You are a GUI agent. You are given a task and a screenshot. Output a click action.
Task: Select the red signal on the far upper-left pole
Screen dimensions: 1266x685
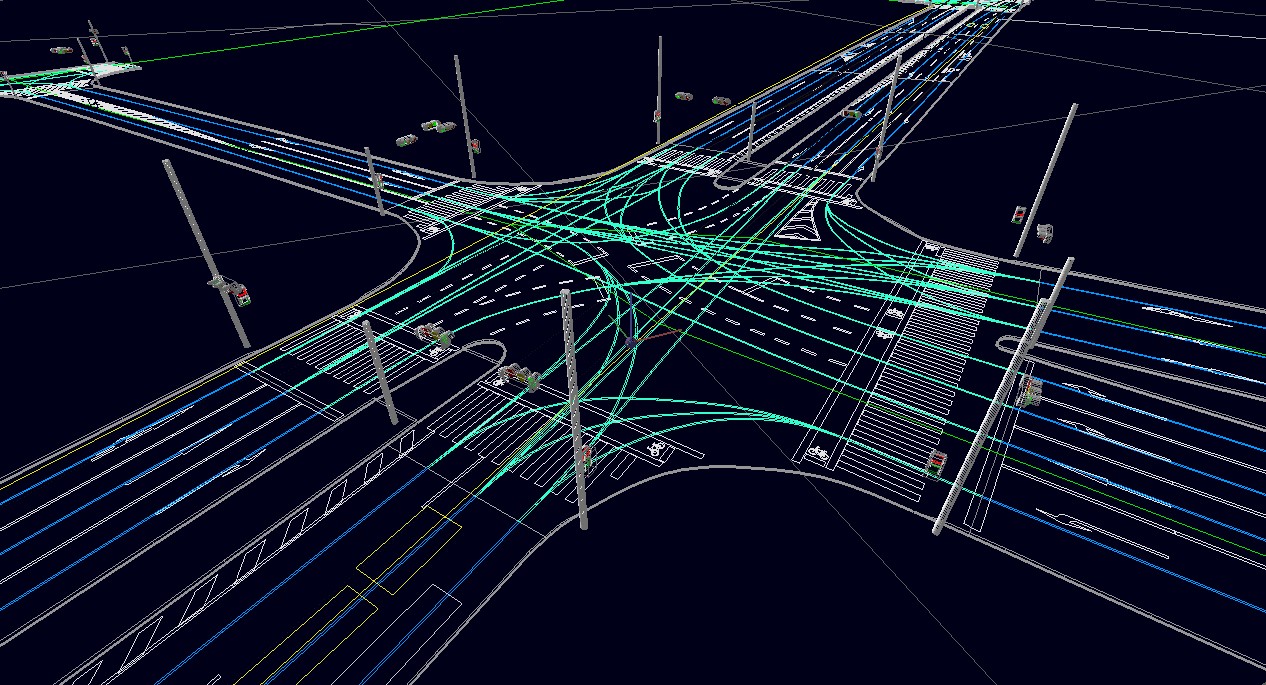[x=474, y=147]
